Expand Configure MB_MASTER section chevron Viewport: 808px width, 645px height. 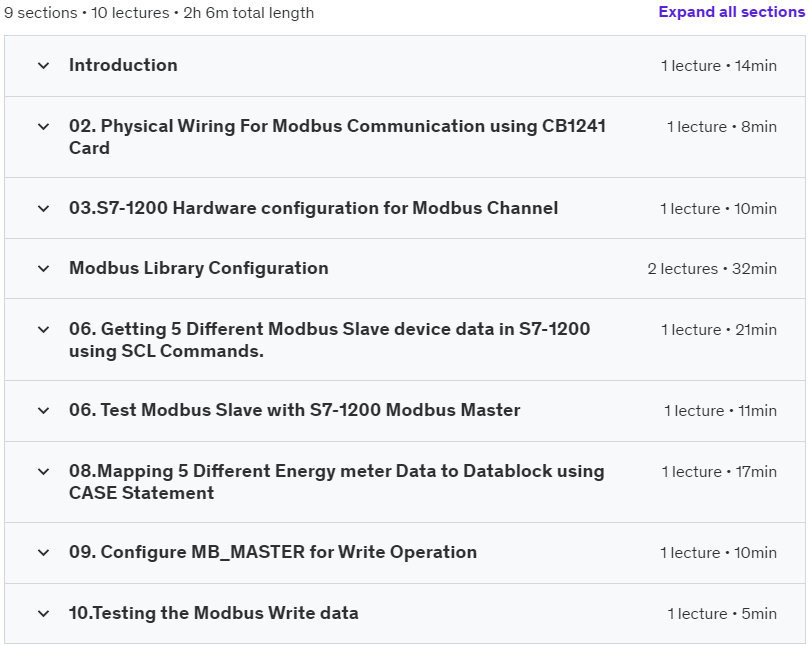point(43,553)
